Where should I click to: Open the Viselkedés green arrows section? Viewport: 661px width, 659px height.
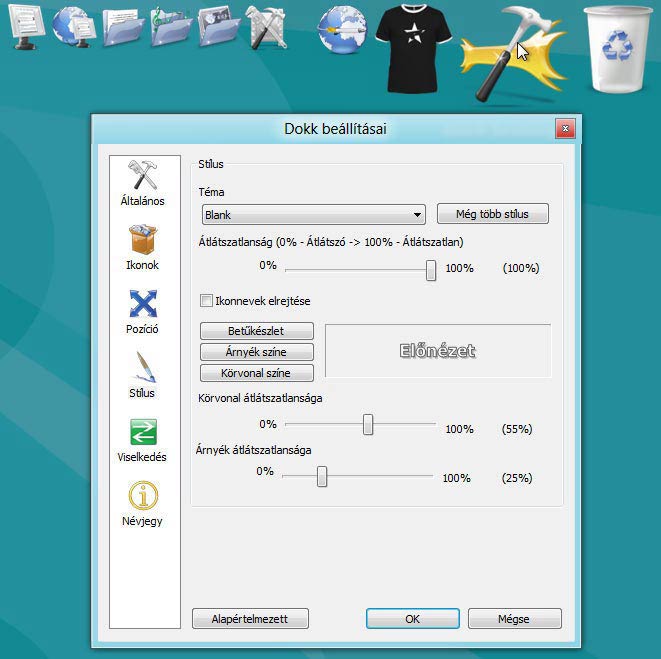pos(142,440)
